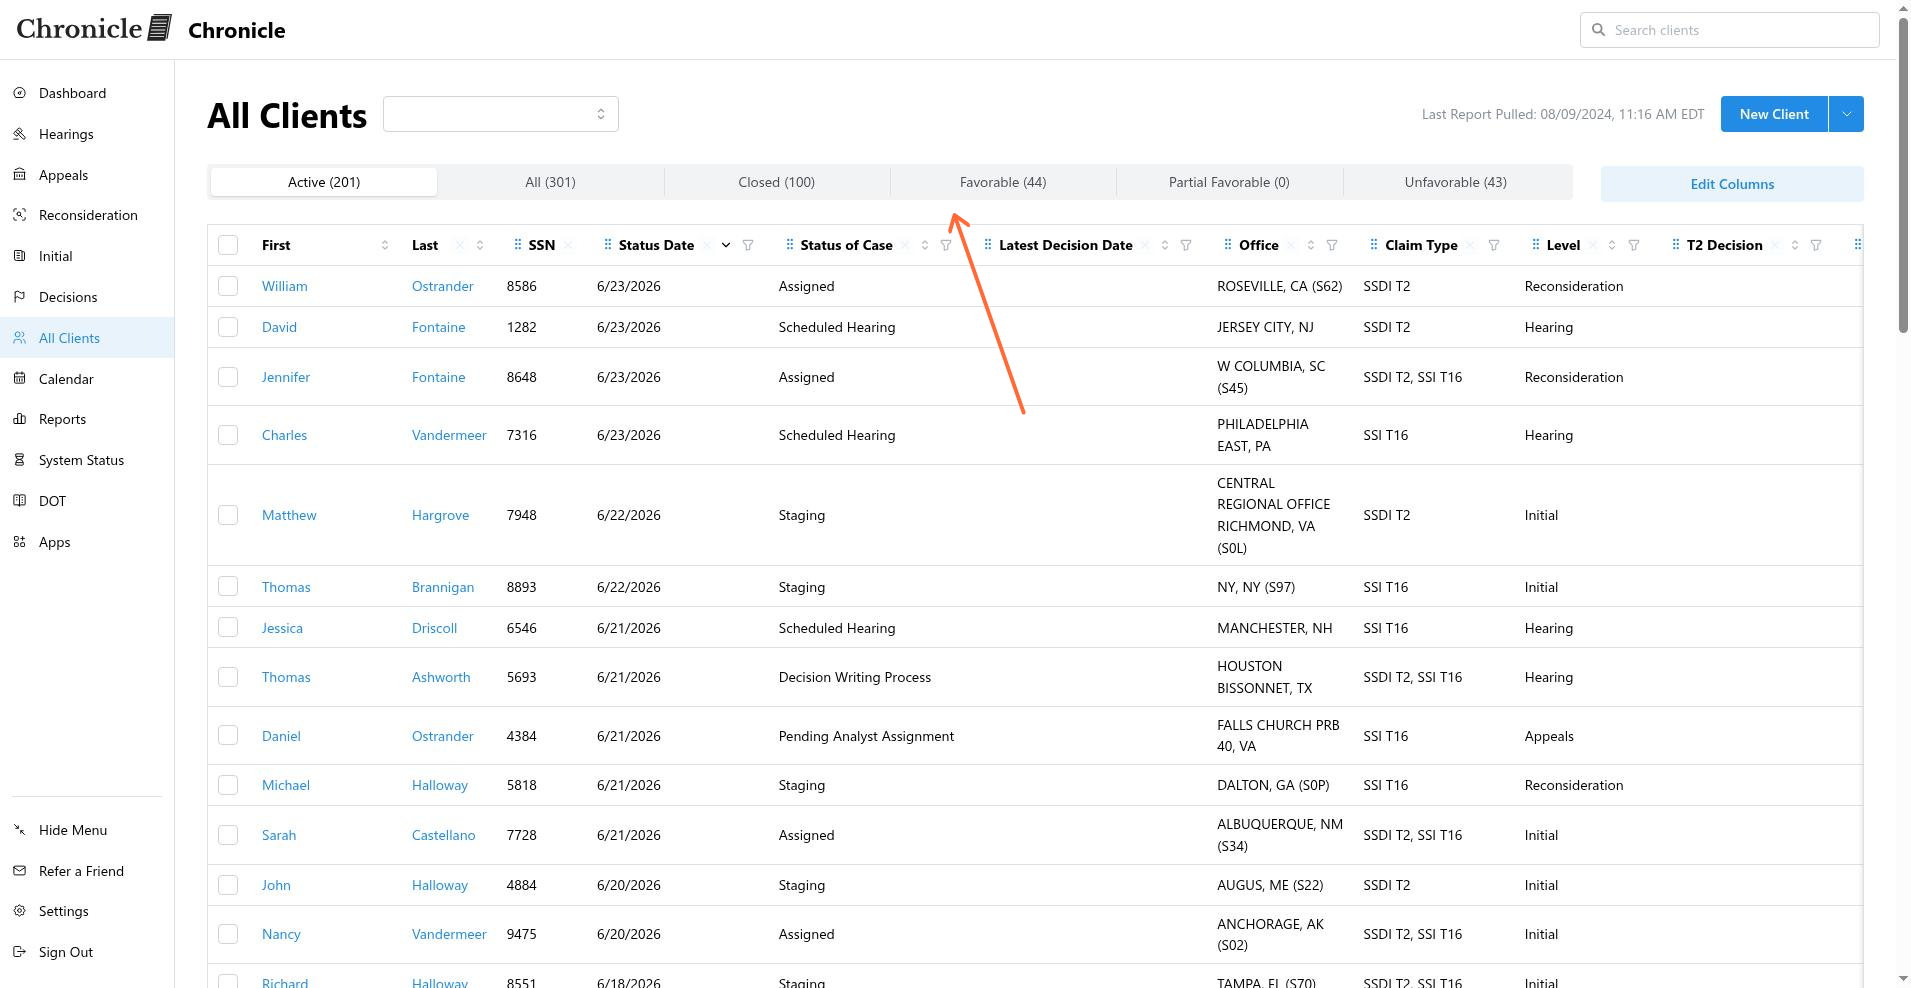1911x988 pixels.
Task: Sort by the T2 Decision column
Action: 1795,245
